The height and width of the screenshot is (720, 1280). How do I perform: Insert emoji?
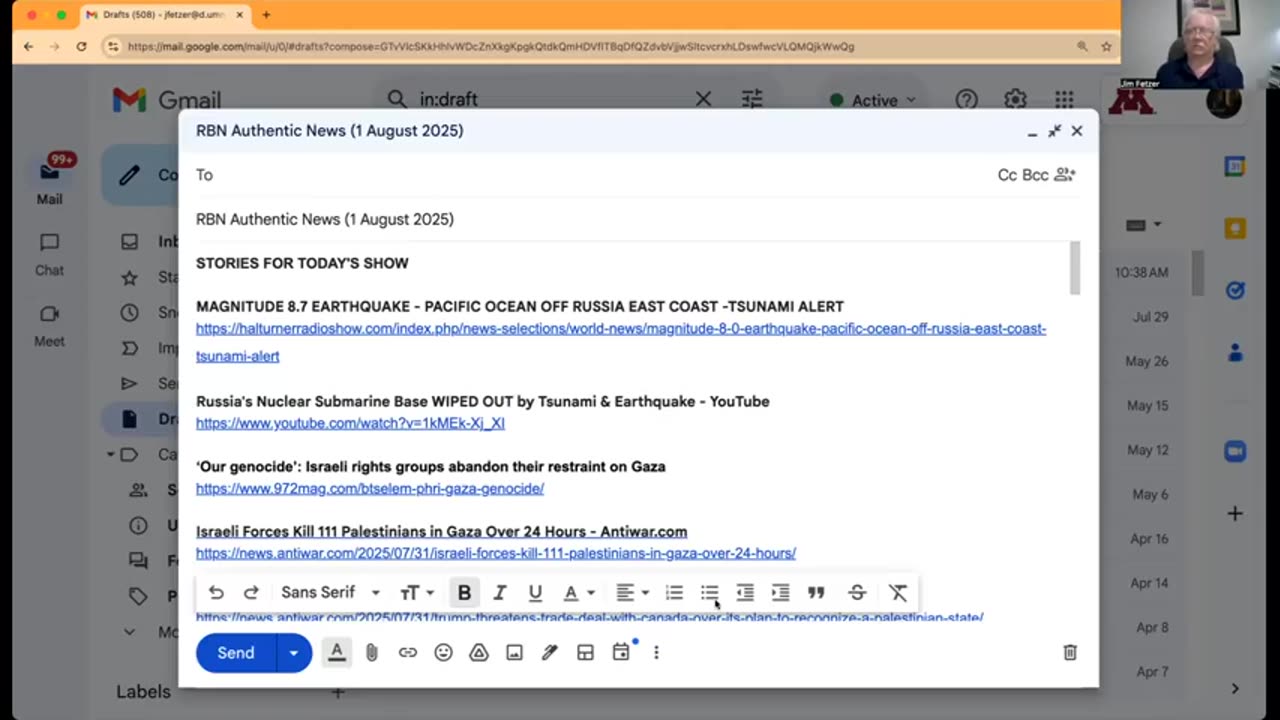[443, 653]
